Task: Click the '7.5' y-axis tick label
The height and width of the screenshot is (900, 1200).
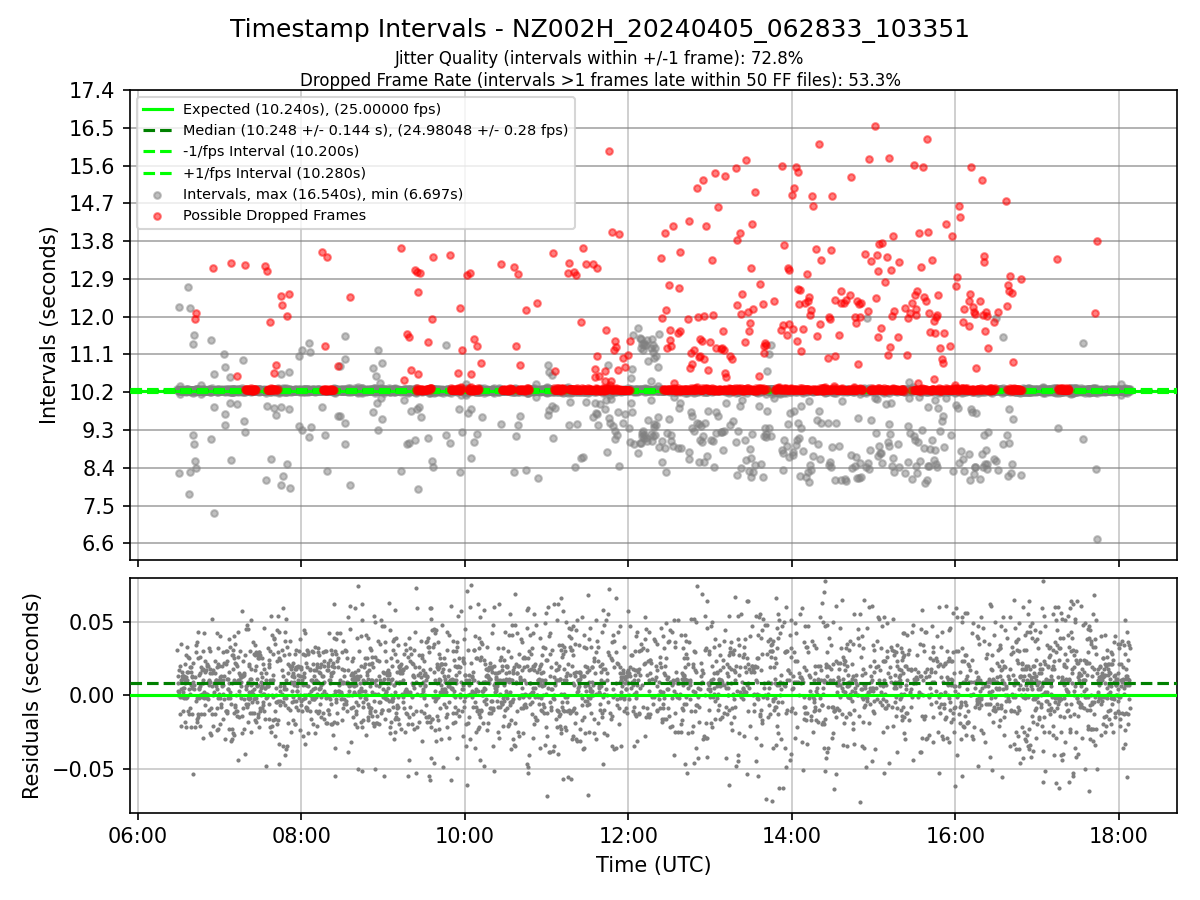Action: pyautogui.click(x=96, y=506)
